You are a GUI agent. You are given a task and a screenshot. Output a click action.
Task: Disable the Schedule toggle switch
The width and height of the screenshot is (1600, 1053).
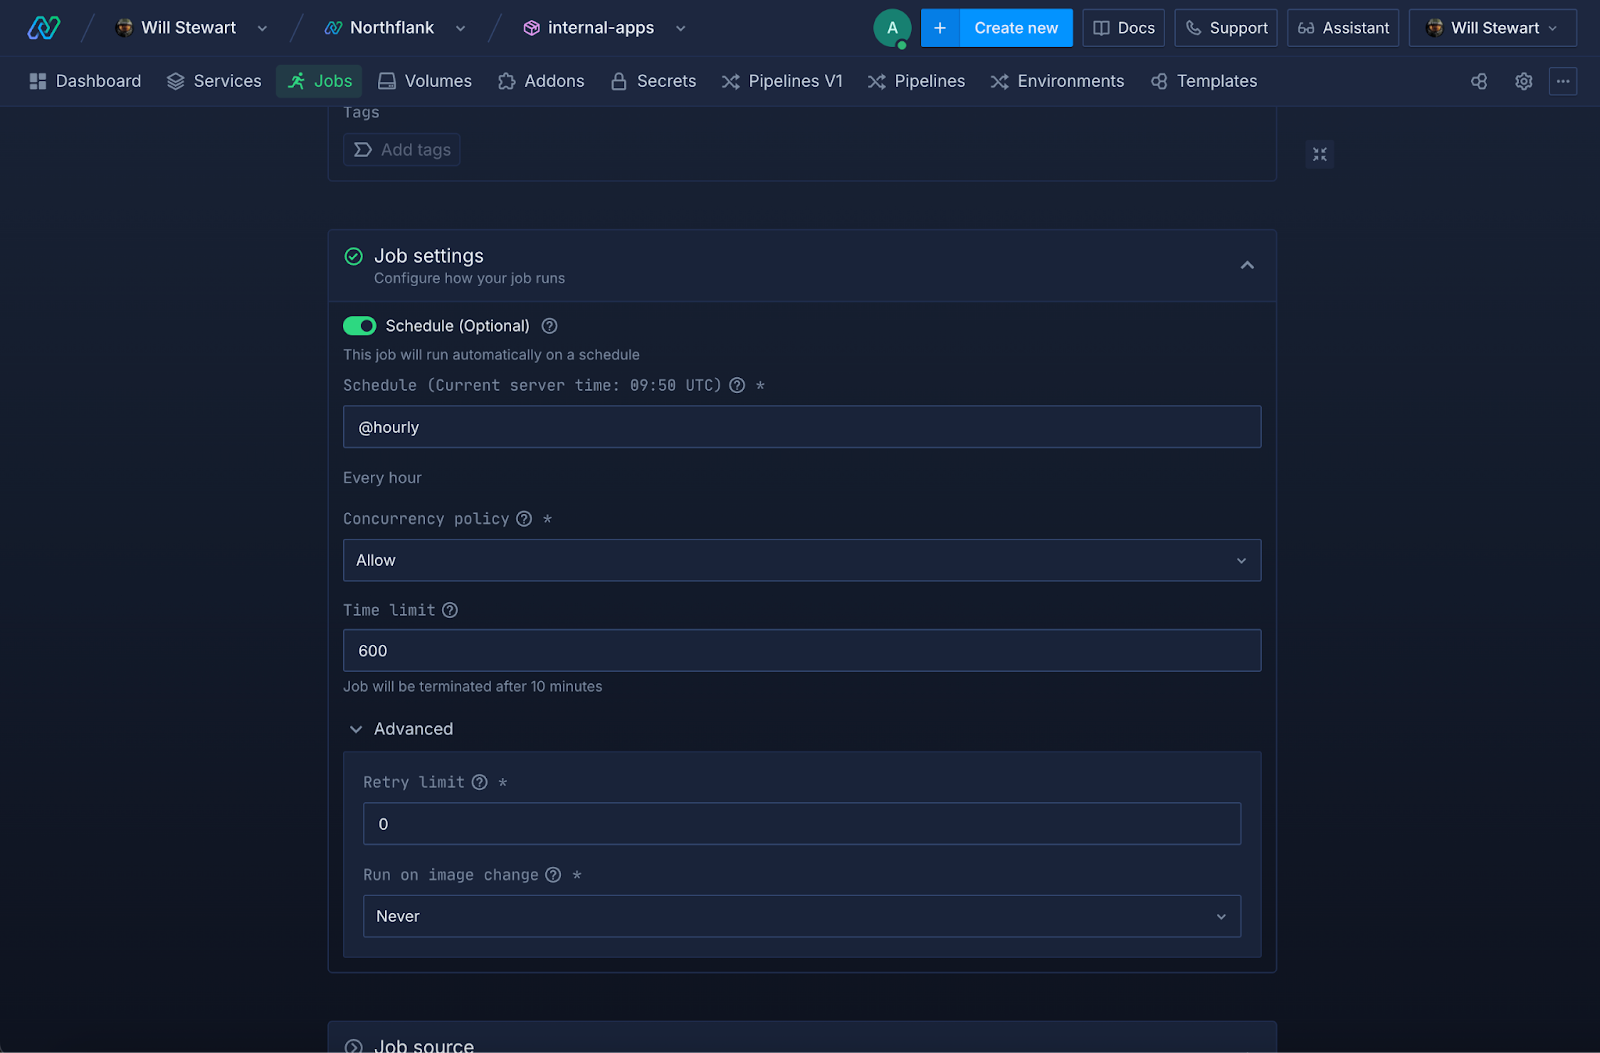pyautogui.click(x=359, y=326)
